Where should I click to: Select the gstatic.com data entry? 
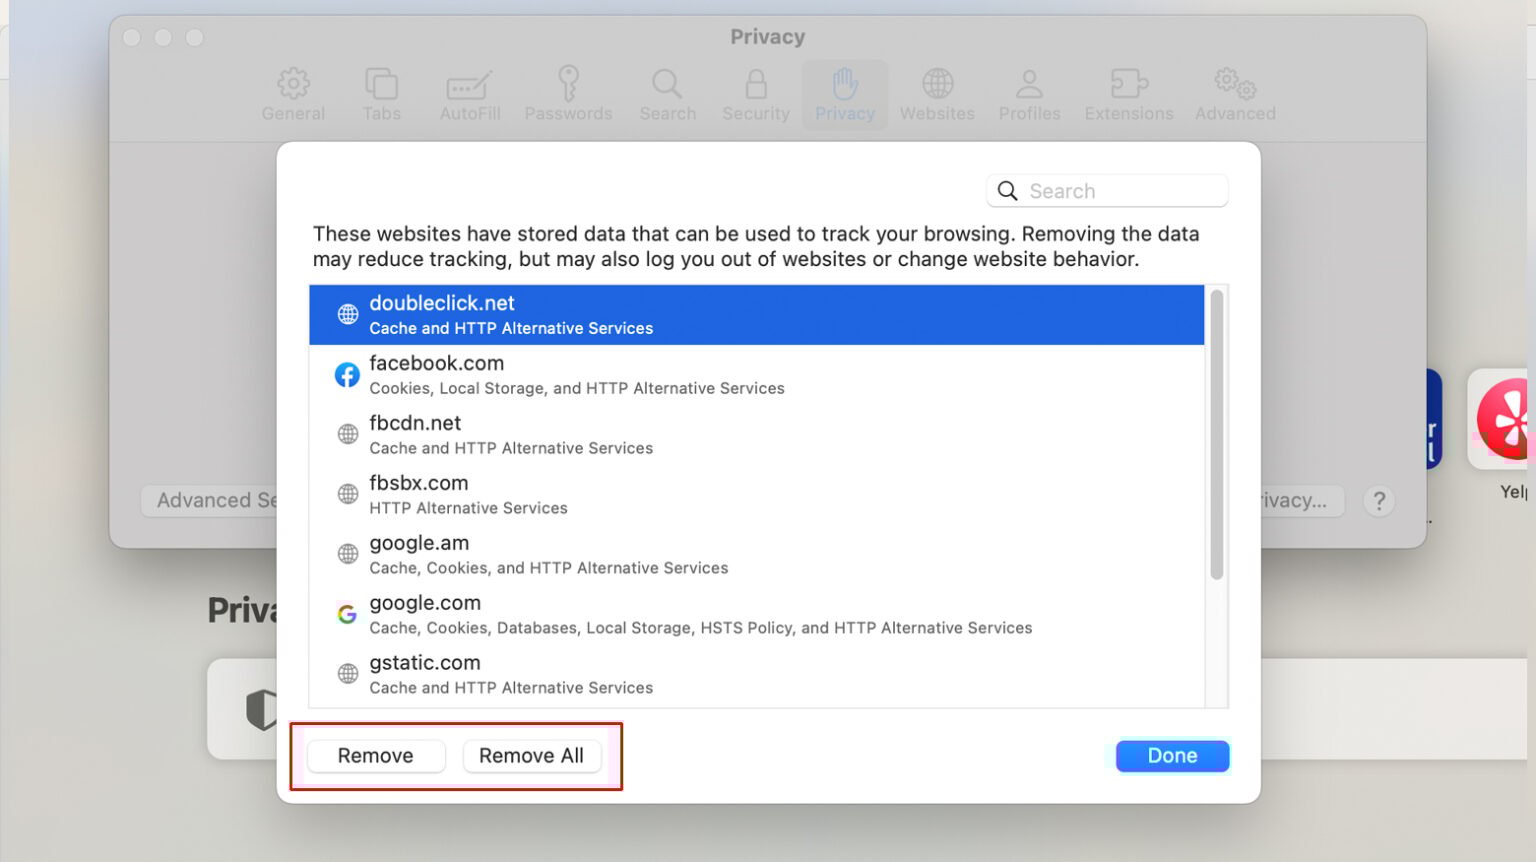point(424,672)
